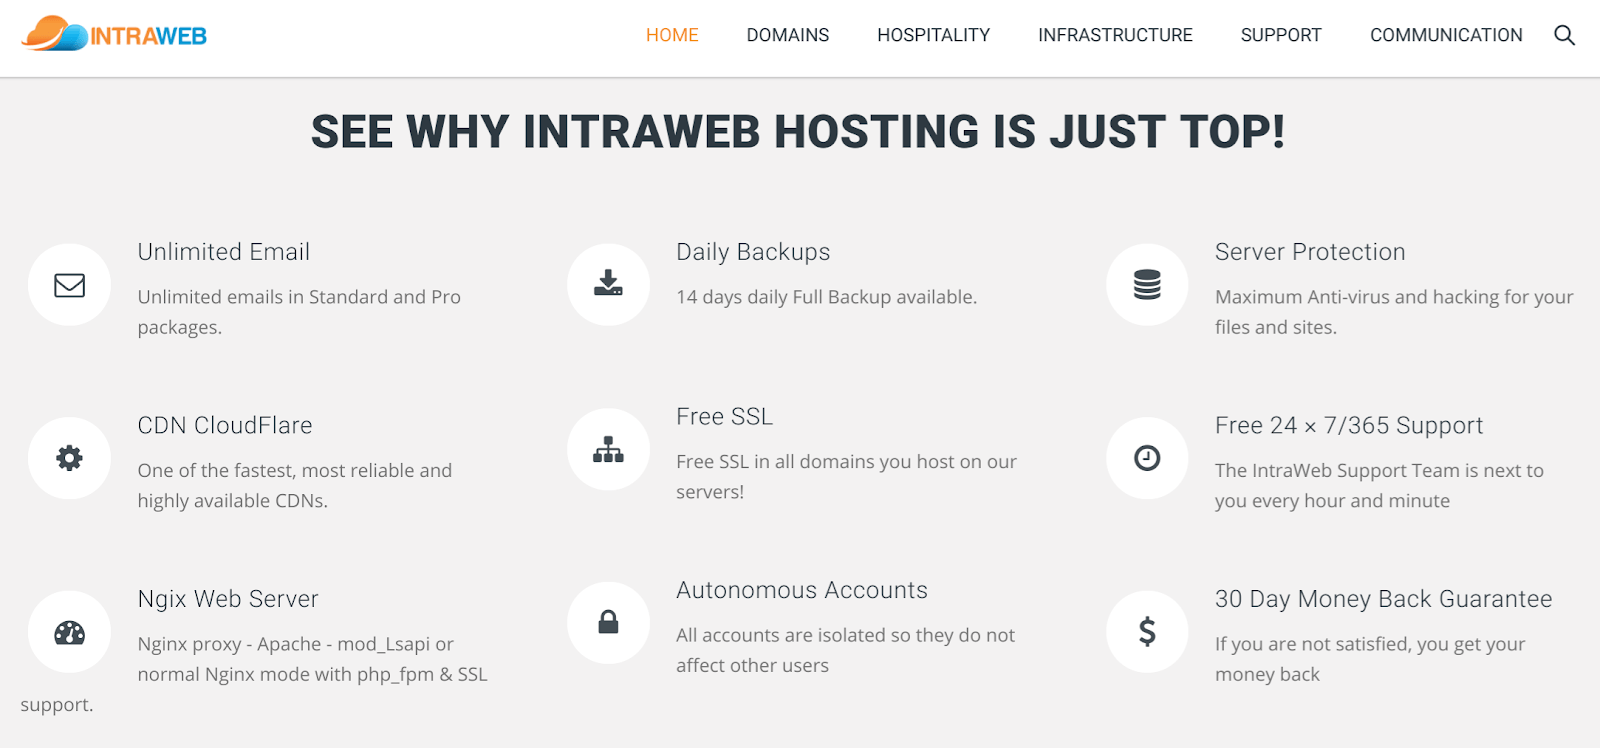Go to the Home menu item
1600x748 pixels.
point(672,35)
